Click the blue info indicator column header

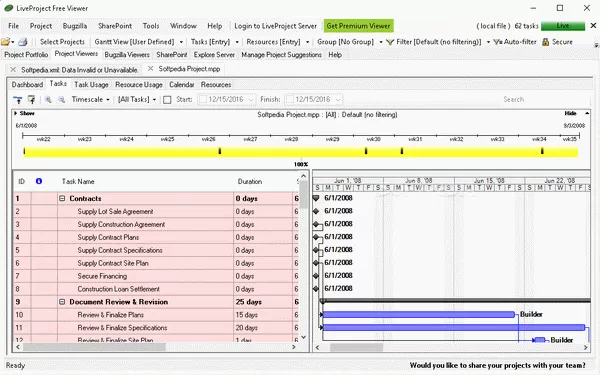(39, 181)
